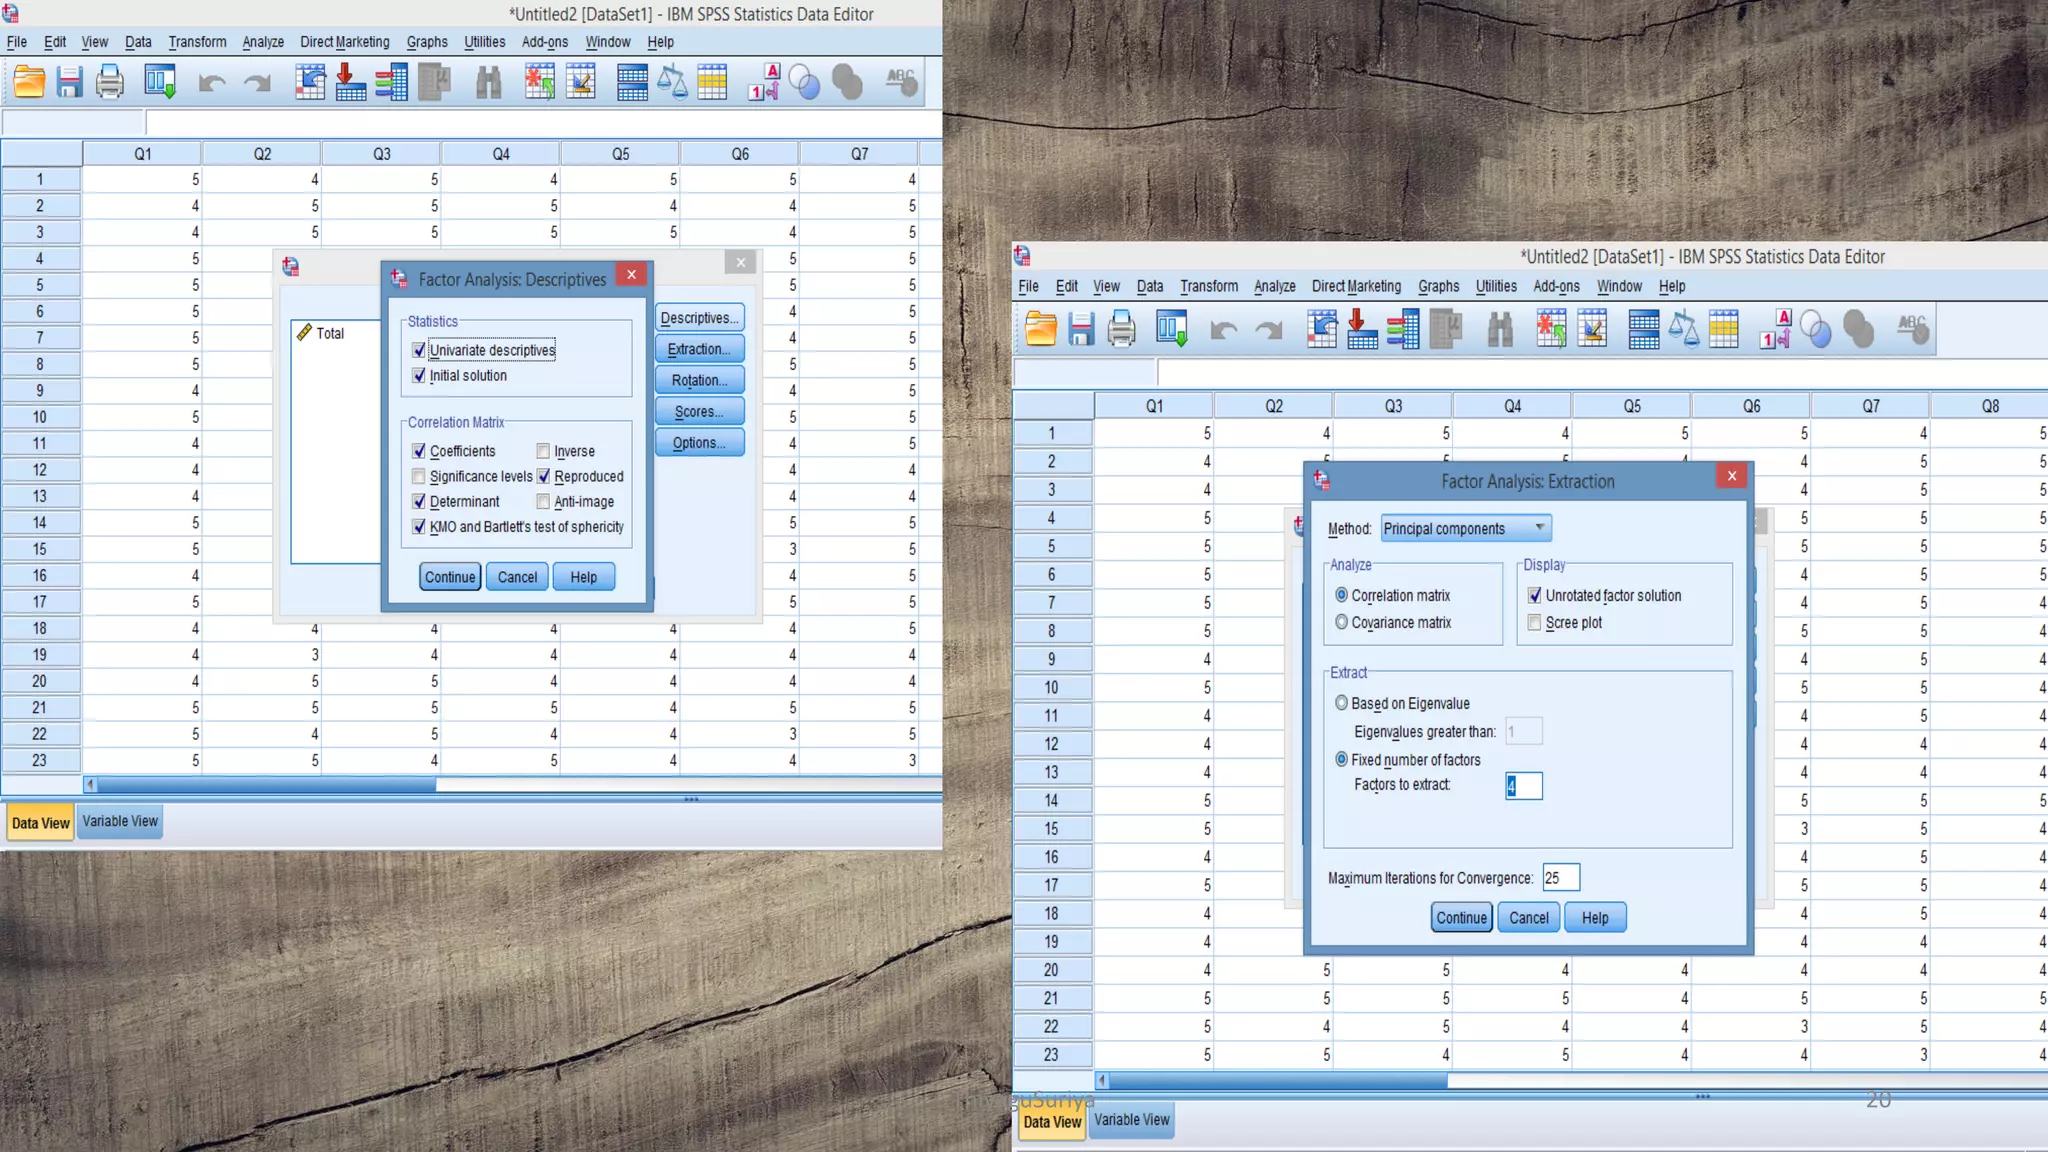The image size is (2048, 1152).
Task: Open the Transform menu in the right window
Action: coord(1208,286)
